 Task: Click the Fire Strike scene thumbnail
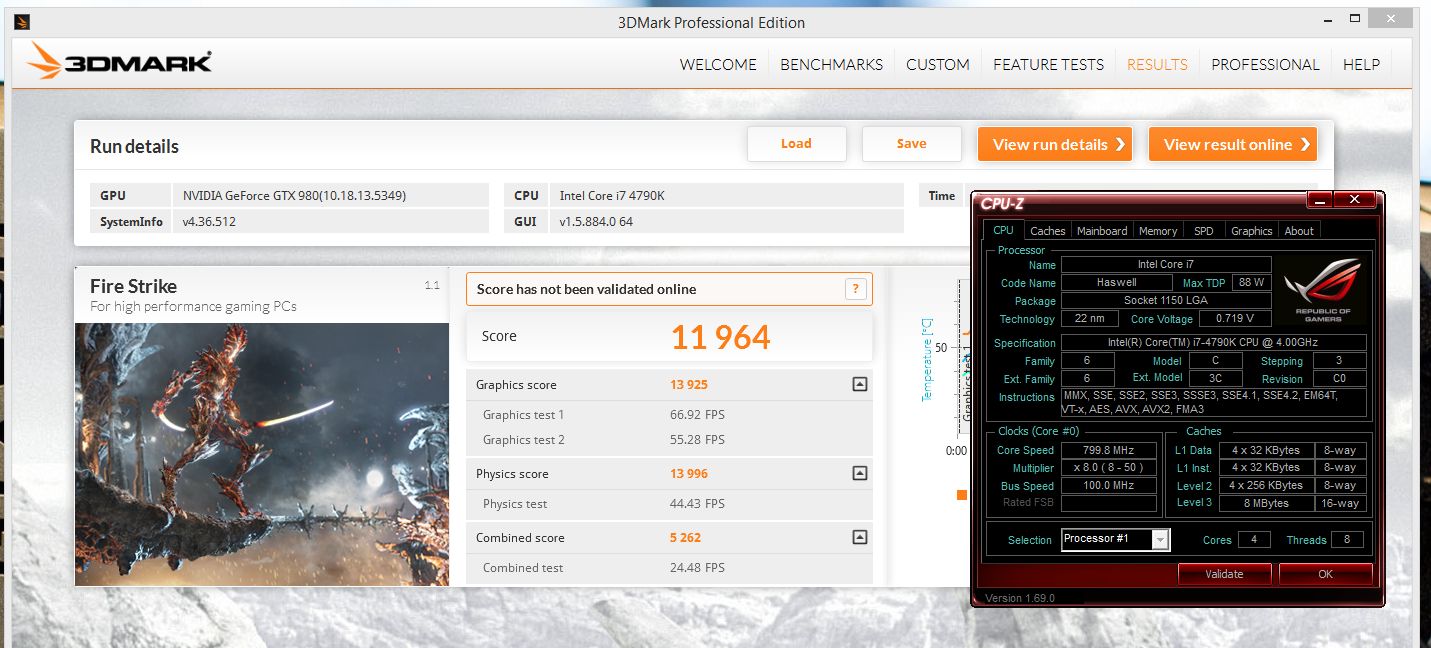(x=262, y=454)
